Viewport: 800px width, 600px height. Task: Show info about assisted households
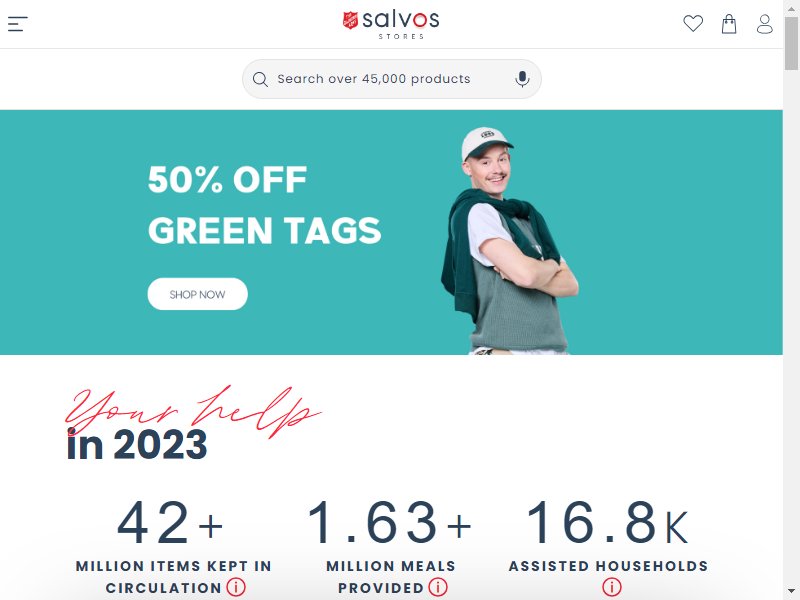click(x=612, y=587)
